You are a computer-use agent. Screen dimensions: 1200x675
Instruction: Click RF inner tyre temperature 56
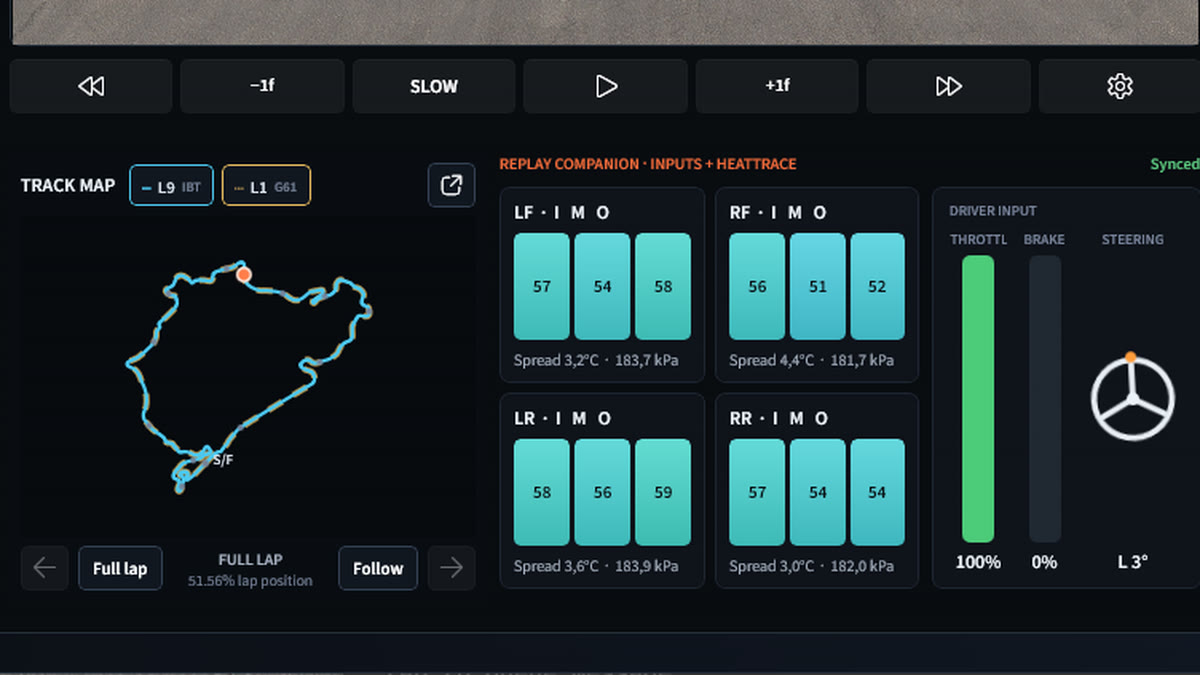click(757, 287)
